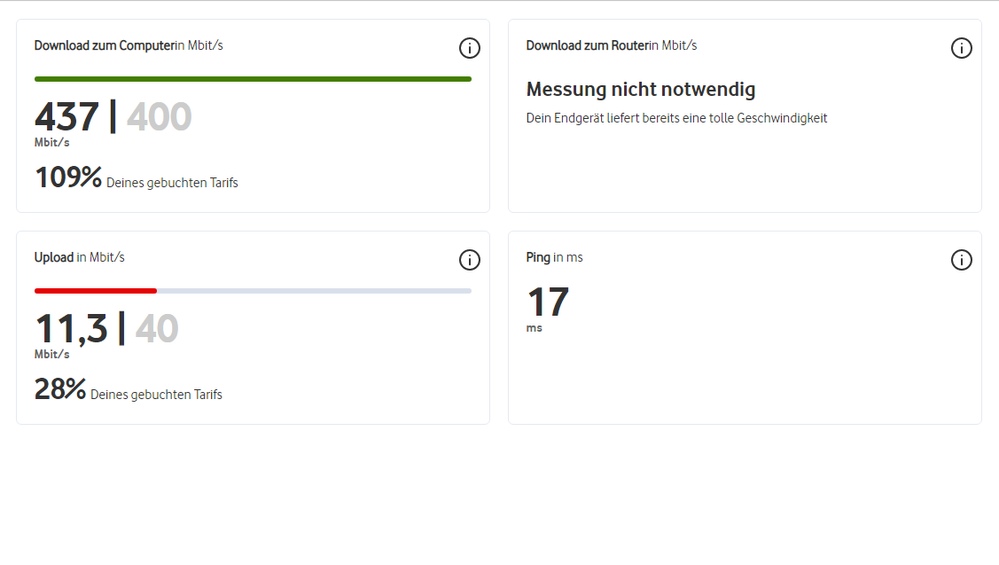Click the grey 400 booked download value
Image resolution: width=999 pixels, height=565 pixels.
click(x=159, y=117)
